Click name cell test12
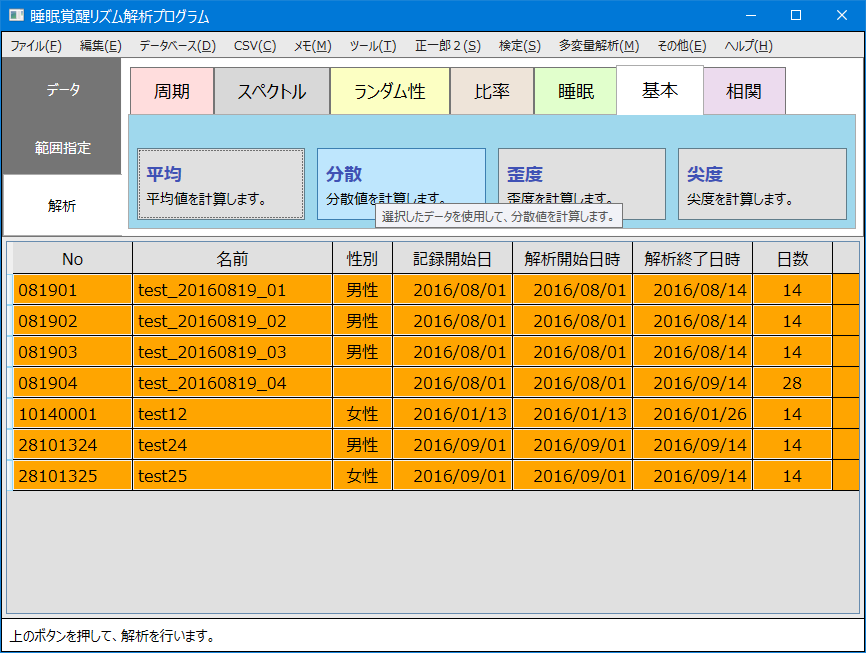Viewport: 866px width, 653px height. point(233,413)
